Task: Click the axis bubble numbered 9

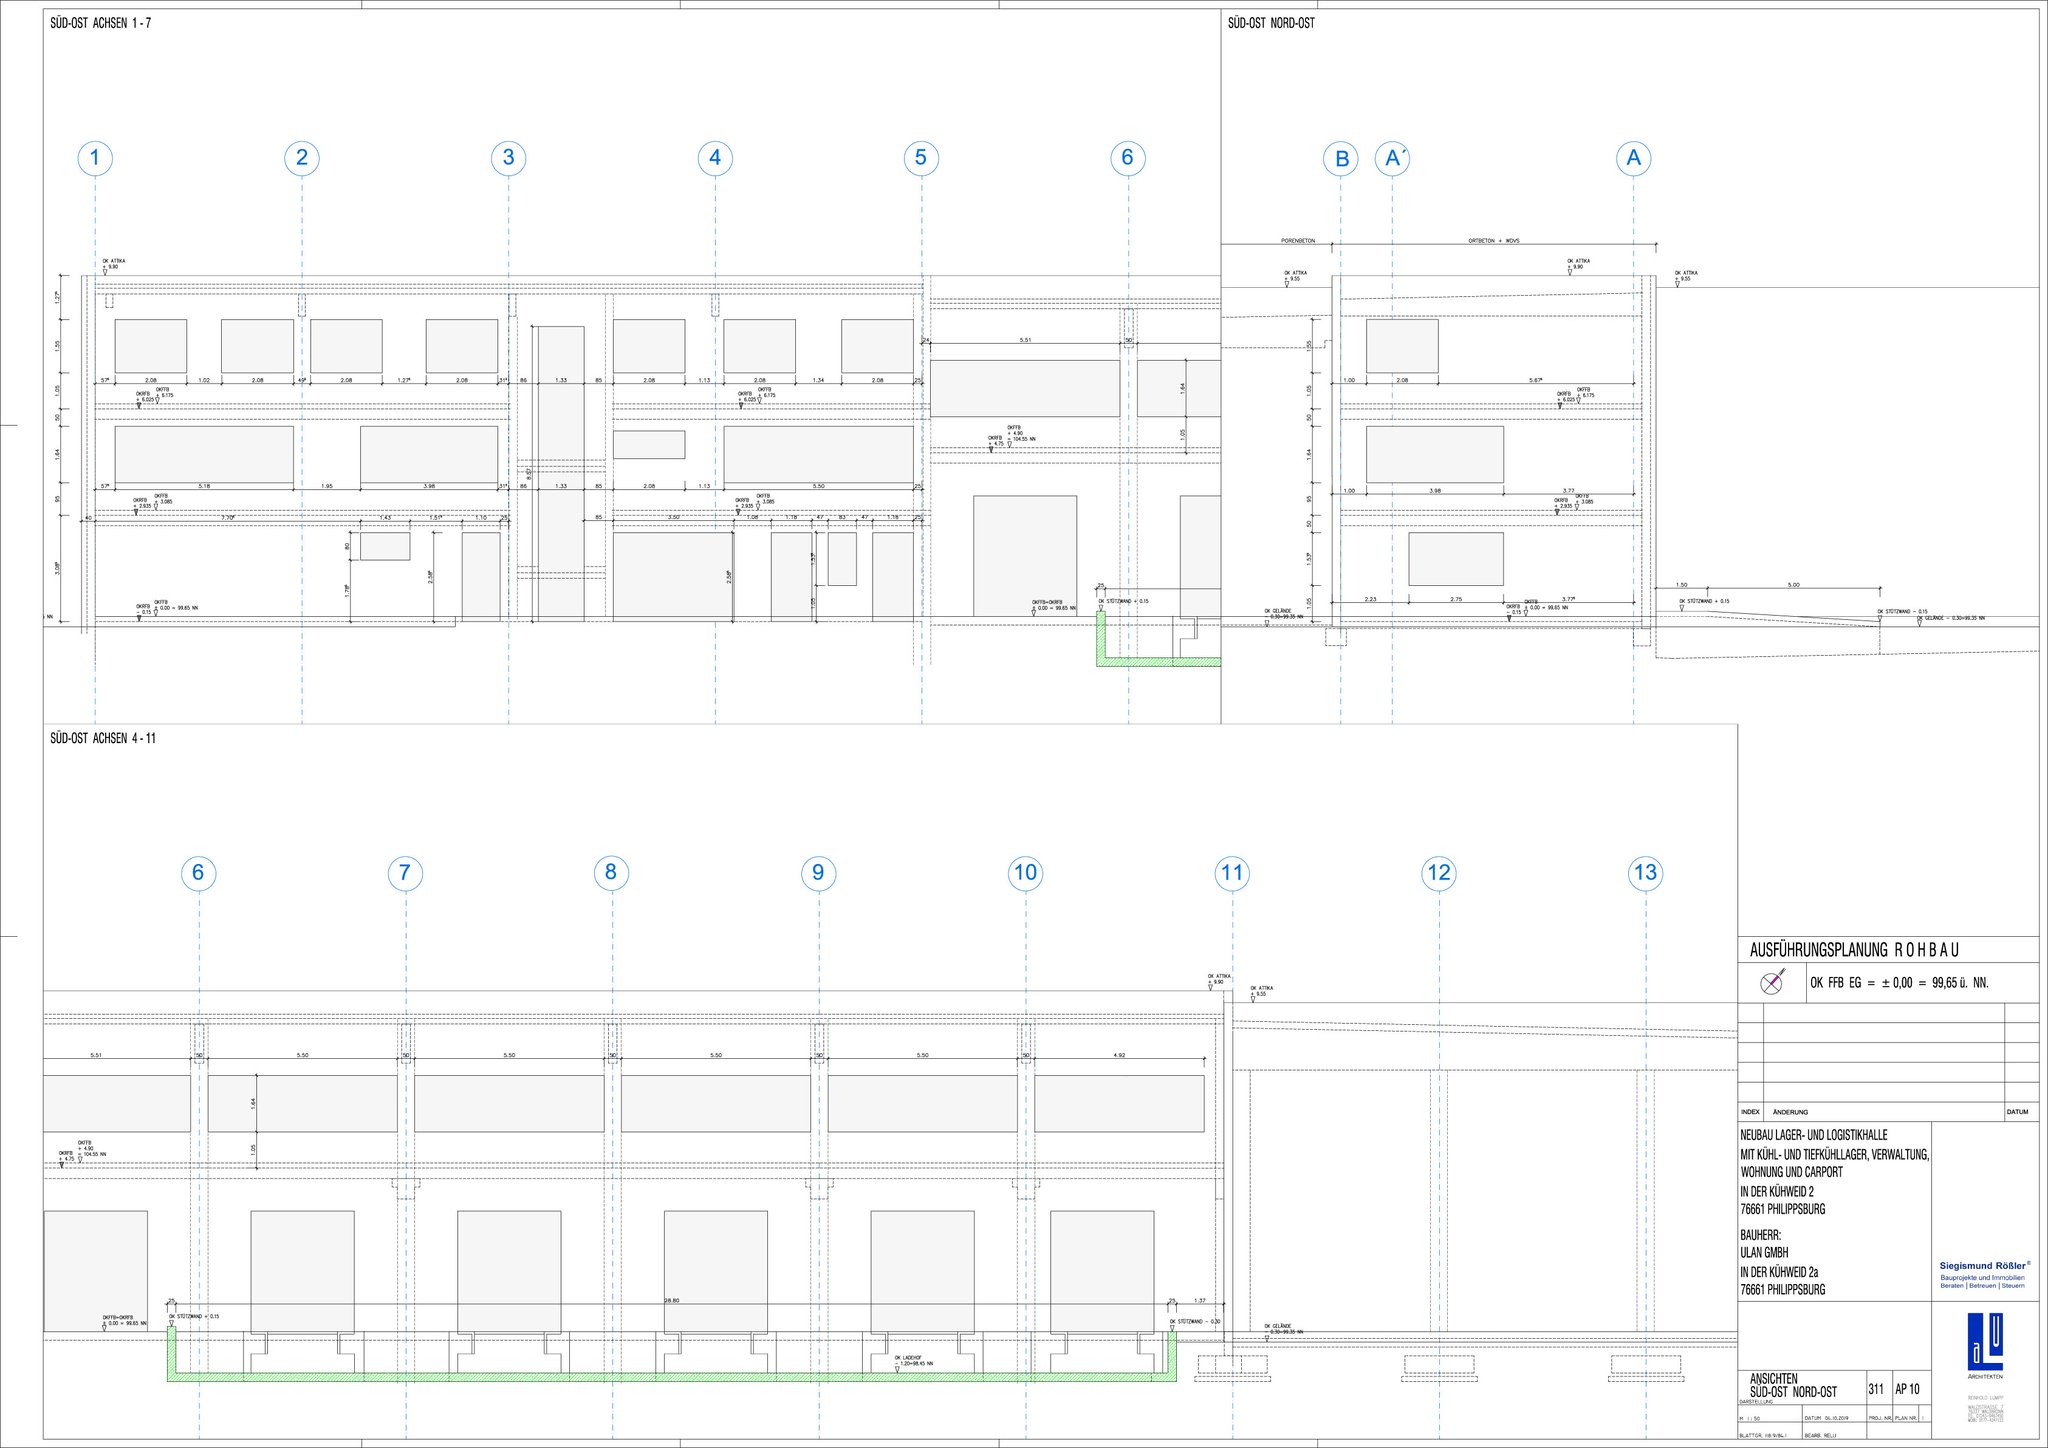Action: click(x=818, y=873)
